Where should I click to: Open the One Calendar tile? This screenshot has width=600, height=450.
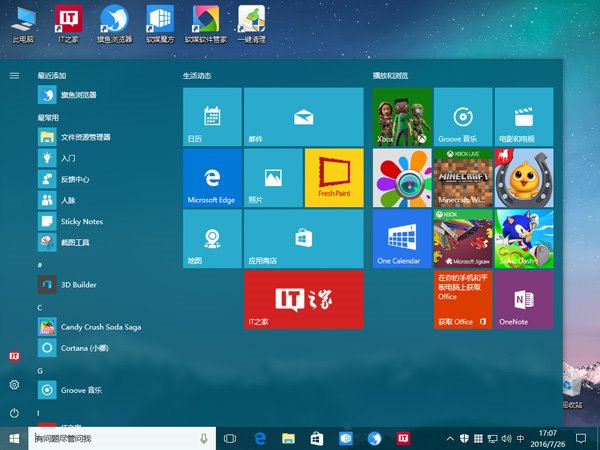tap(402, 239)
